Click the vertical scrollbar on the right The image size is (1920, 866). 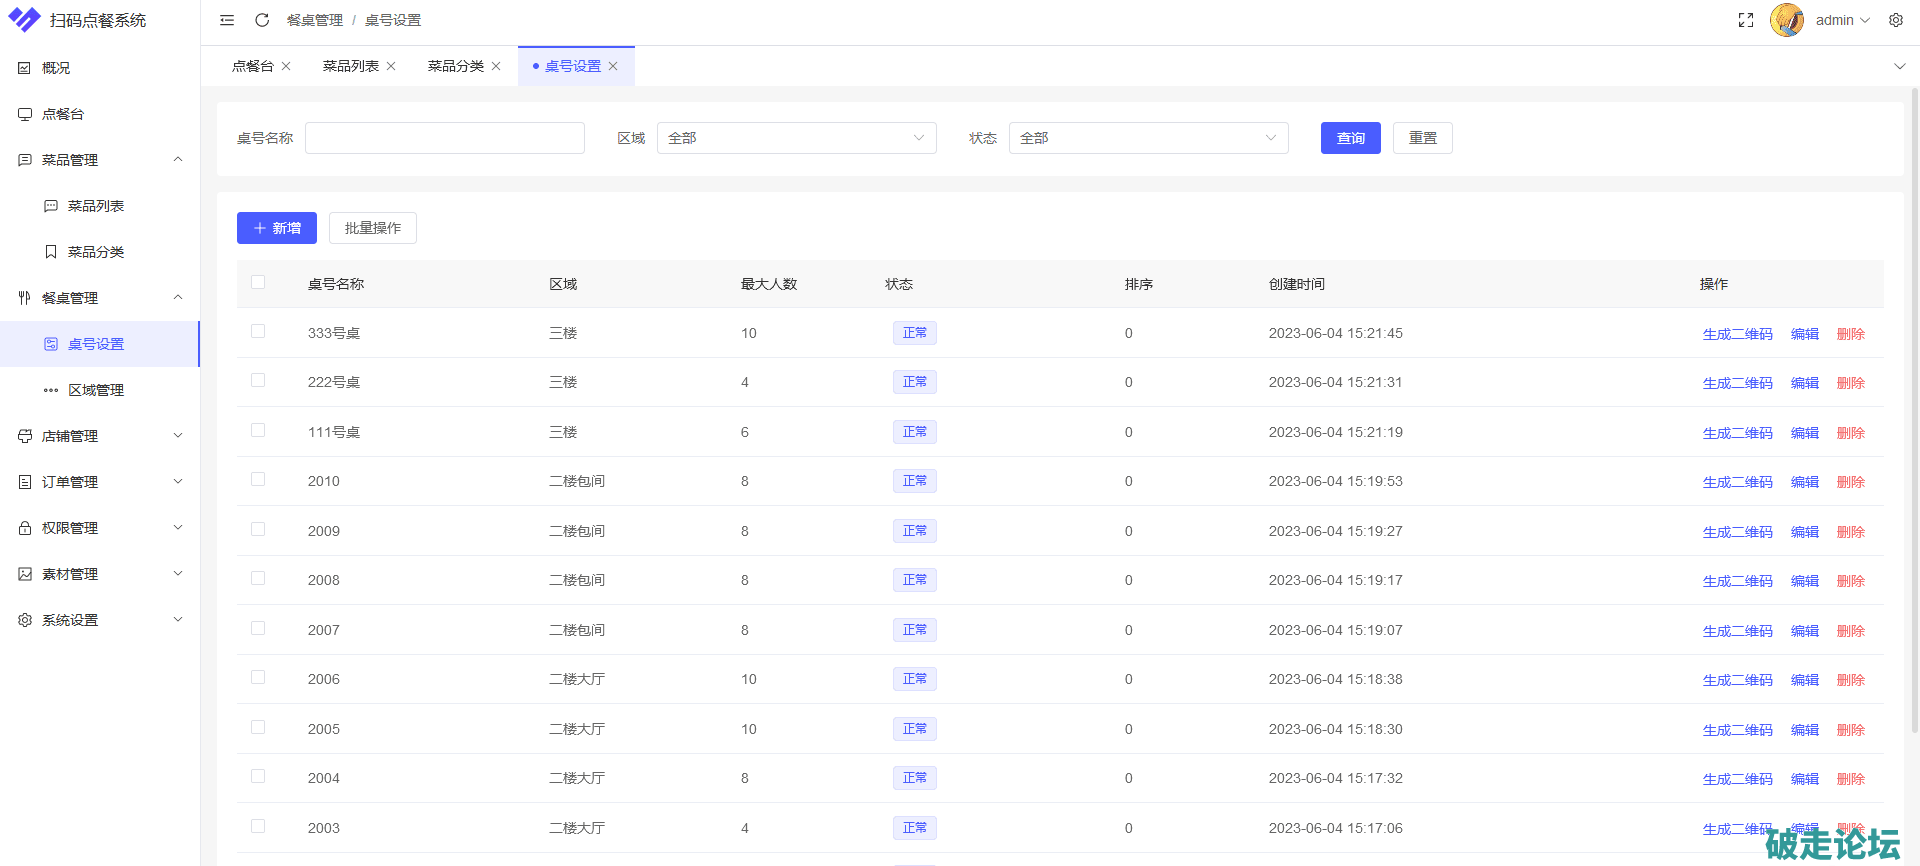[x=1914, y=400]
